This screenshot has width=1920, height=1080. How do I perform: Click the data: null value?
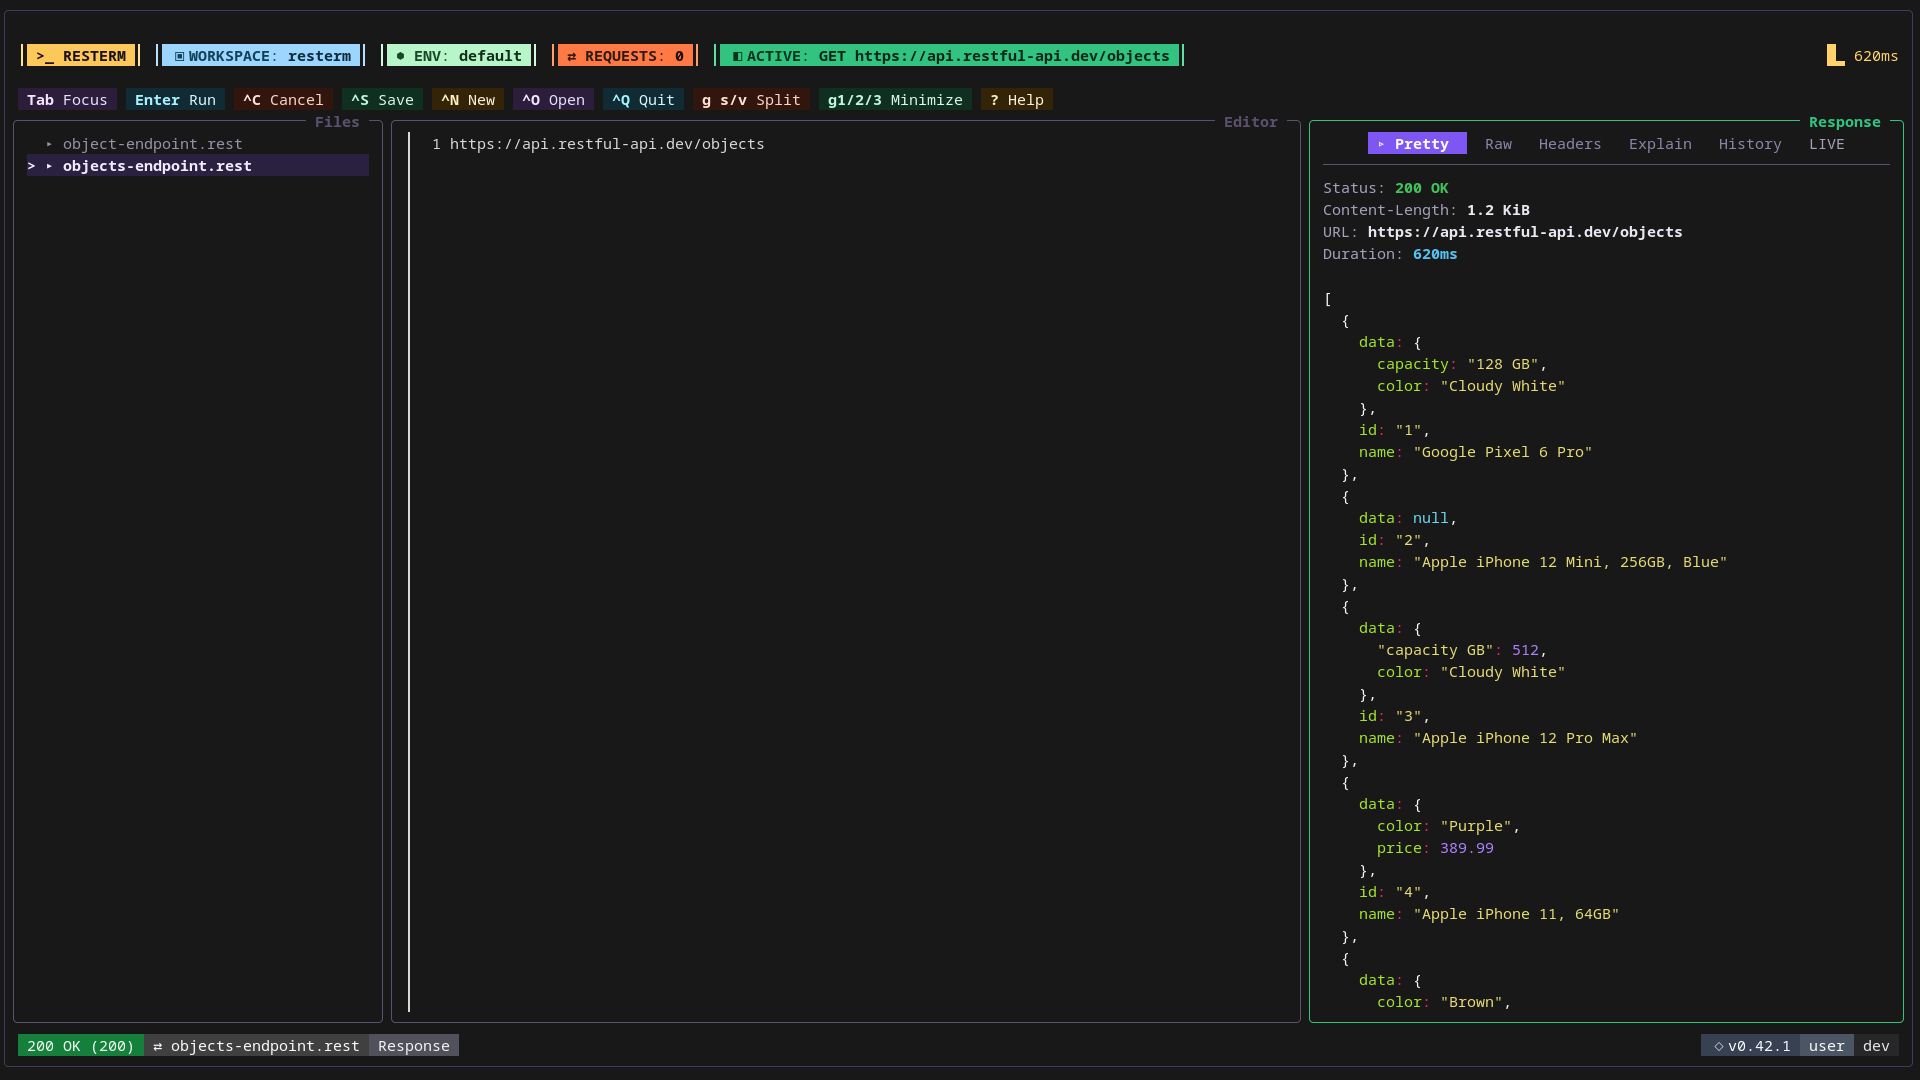pyautogui.click(x=1431, y=518)
